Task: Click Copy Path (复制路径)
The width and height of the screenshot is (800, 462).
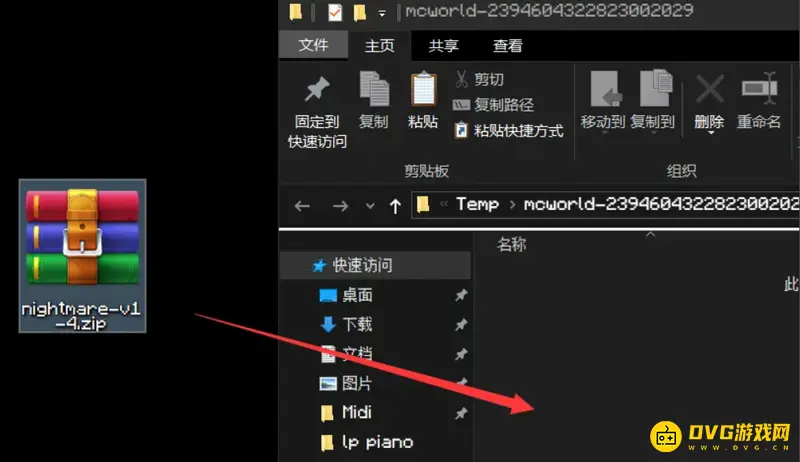Action: coord(493,105)
